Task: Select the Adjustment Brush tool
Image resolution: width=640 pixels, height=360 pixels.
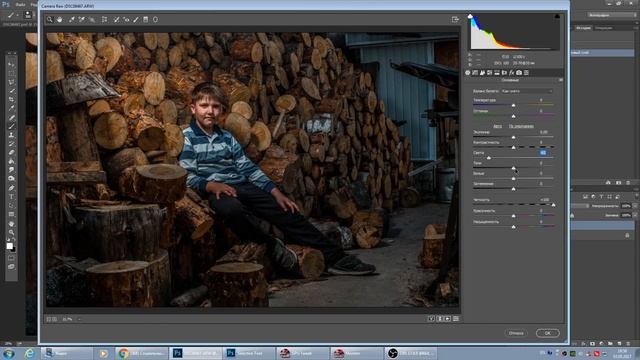Action: [136, 19]
